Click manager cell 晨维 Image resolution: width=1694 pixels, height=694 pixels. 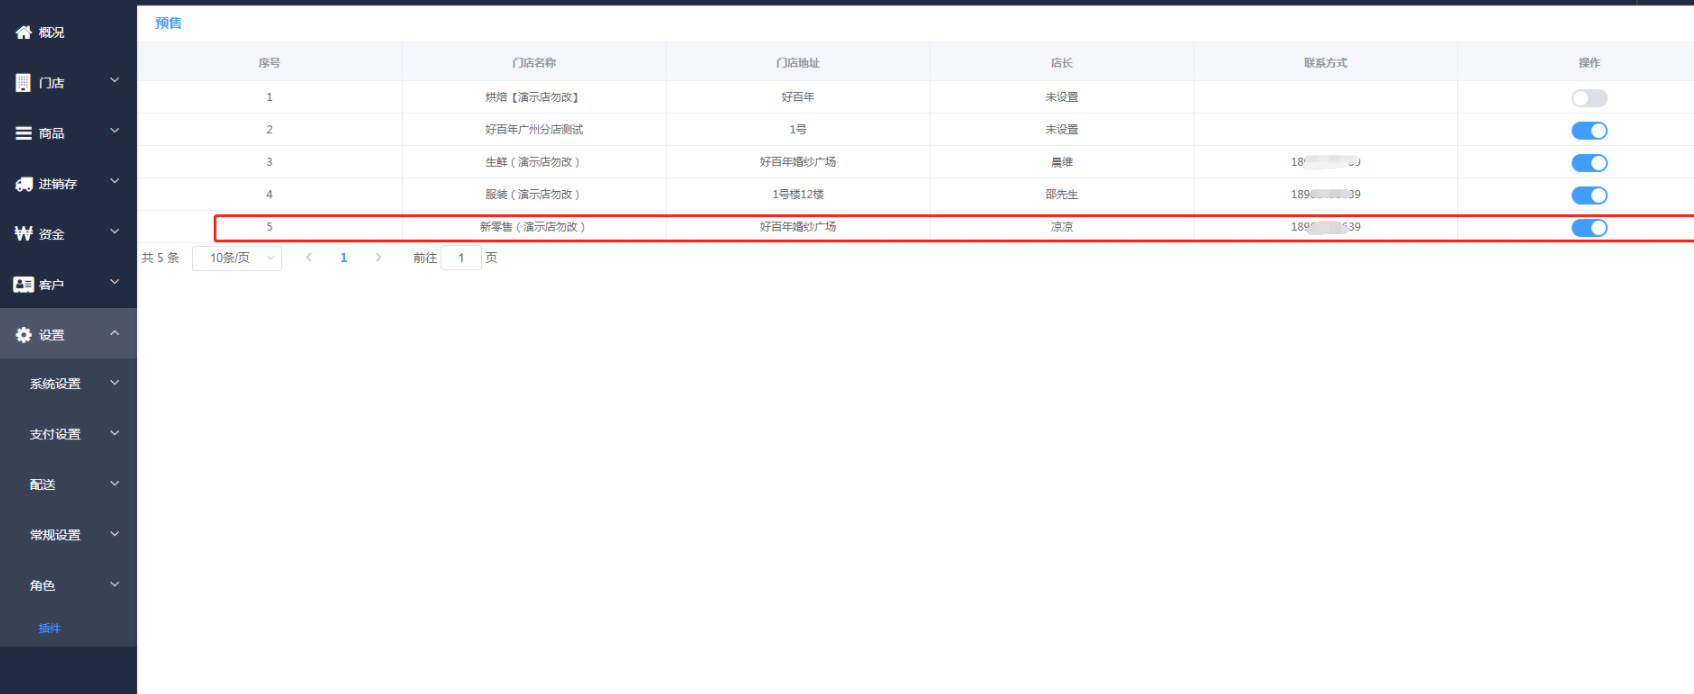[x=1062, y=162]
